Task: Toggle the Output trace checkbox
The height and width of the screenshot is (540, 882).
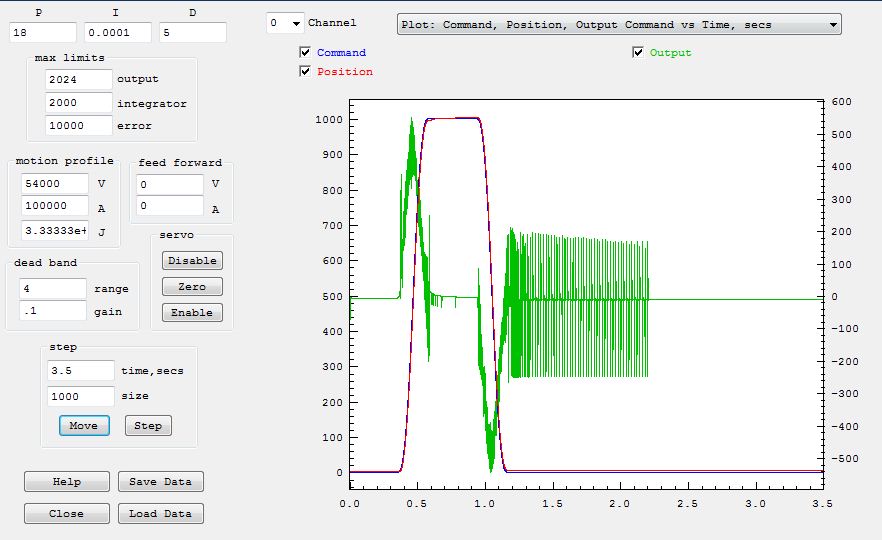Action: [638, 52]
